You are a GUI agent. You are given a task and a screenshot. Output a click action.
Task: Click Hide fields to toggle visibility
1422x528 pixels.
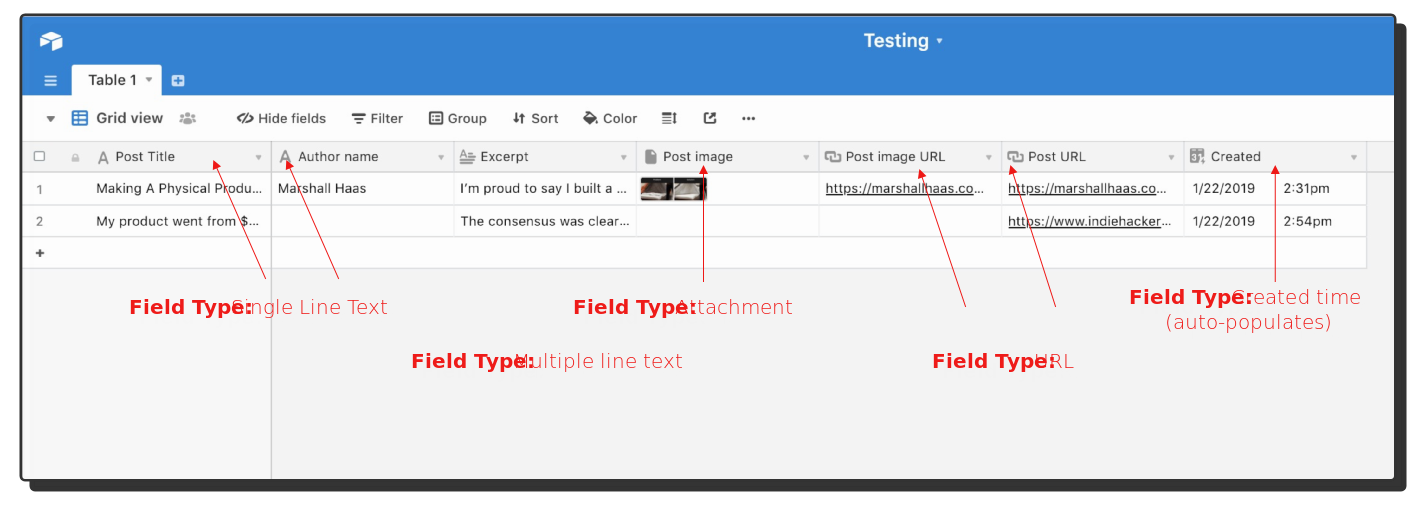[282, 118]
